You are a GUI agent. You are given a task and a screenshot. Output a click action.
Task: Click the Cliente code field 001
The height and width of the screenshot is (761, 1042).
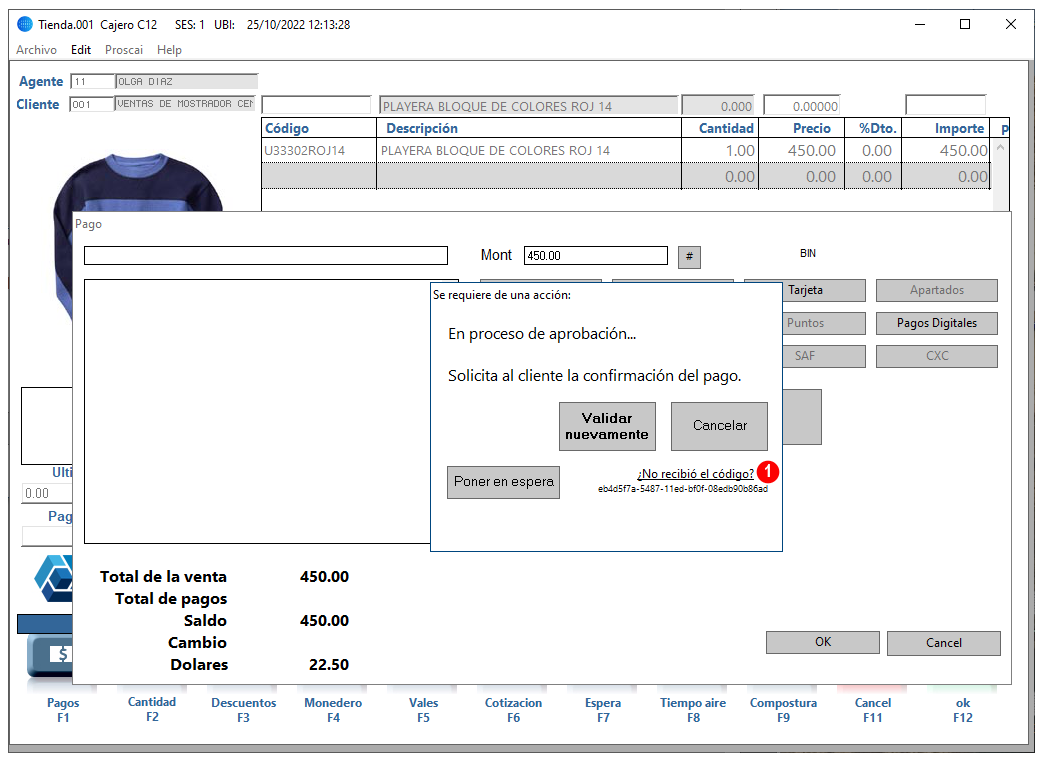[x=91, y=104]
